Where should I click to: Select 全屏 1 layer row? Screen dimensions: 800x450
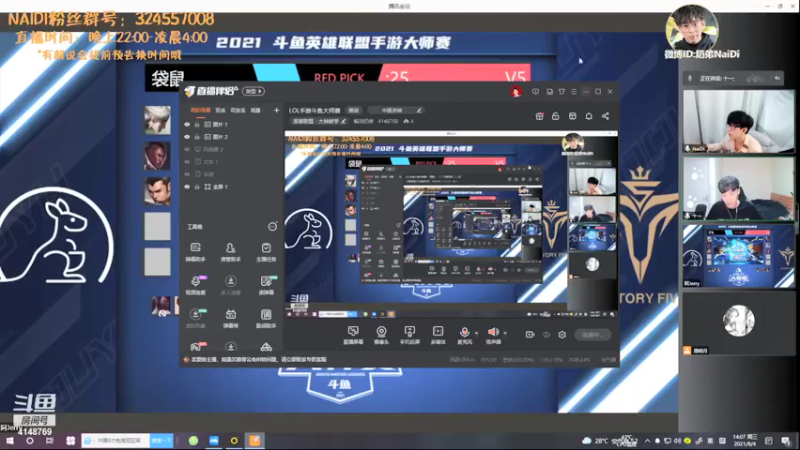tap(231, 187)
